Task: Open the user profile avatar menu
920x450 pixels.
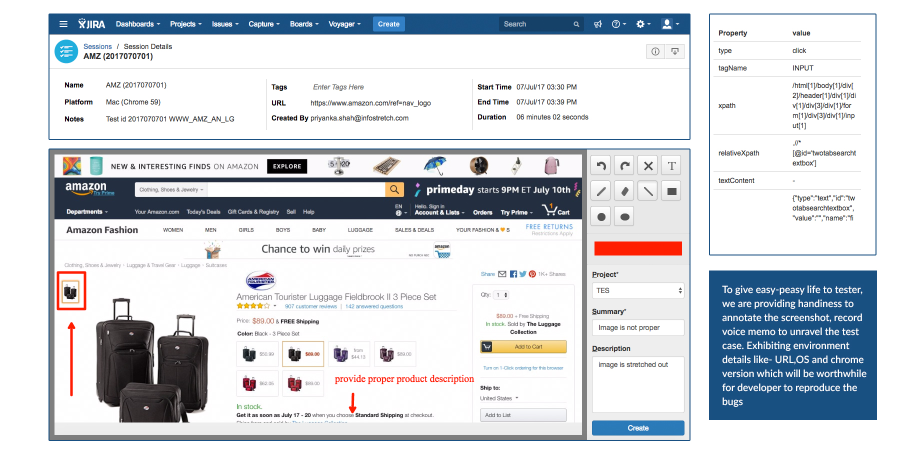Action: tap(669, 24)
